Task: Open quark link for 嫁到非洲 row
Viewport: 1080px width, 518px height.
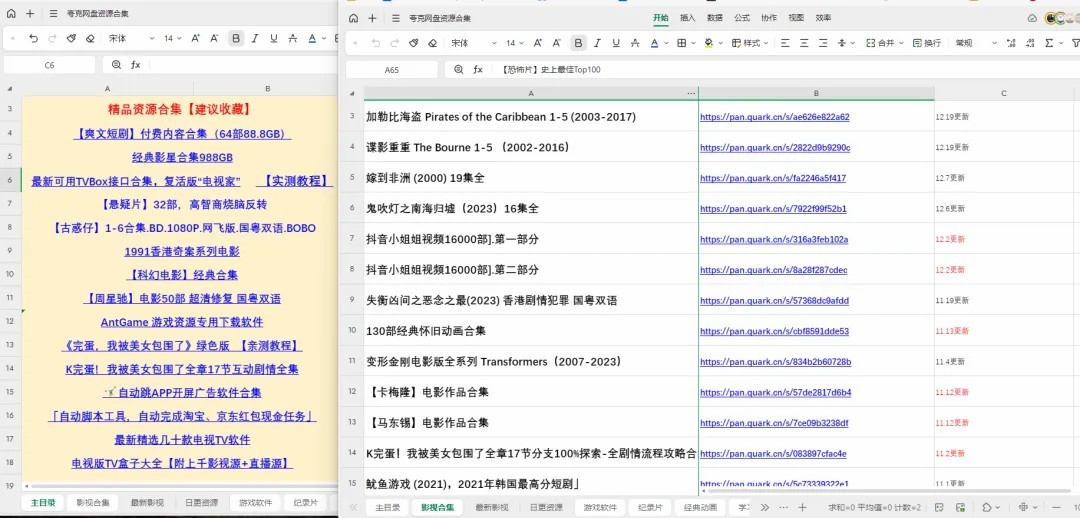Action: pyautogui.click(x=772, y=178)
